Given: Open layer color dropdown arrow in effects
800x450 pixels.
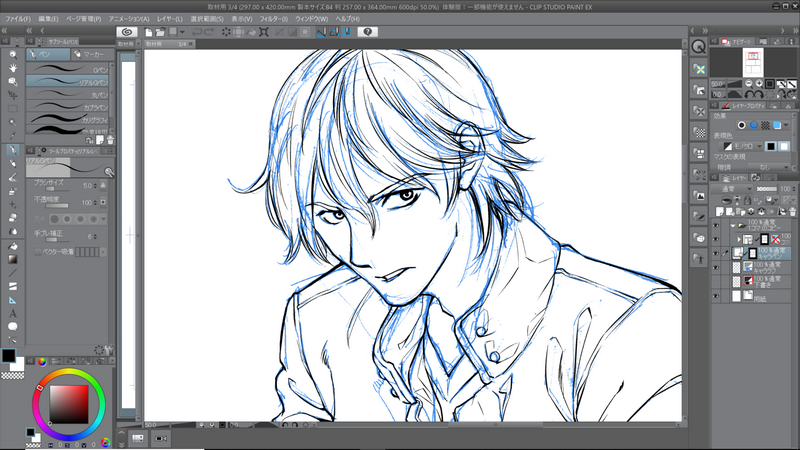Looking at the screenshot, I should point(786,125).
